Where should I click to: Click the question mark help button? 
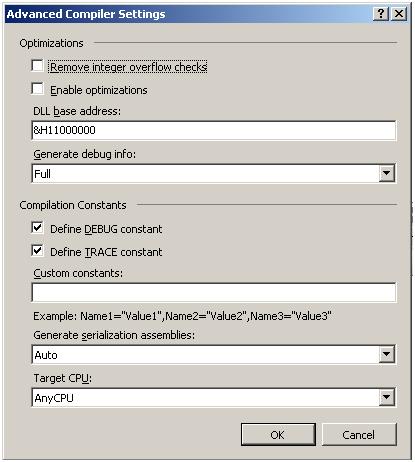point(381,14)
